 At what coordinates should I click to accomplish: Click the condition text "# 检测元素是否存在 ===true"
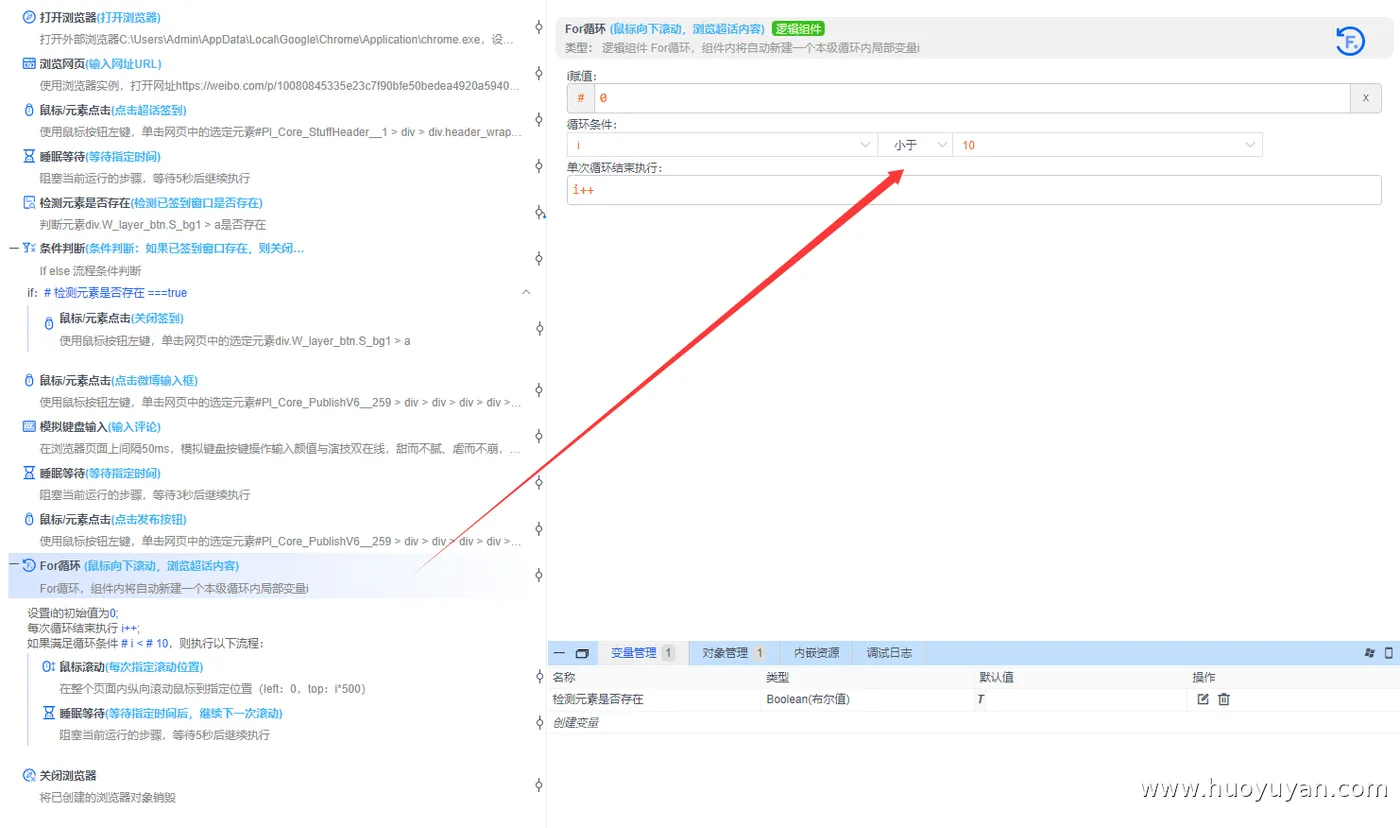pos(115,293)
